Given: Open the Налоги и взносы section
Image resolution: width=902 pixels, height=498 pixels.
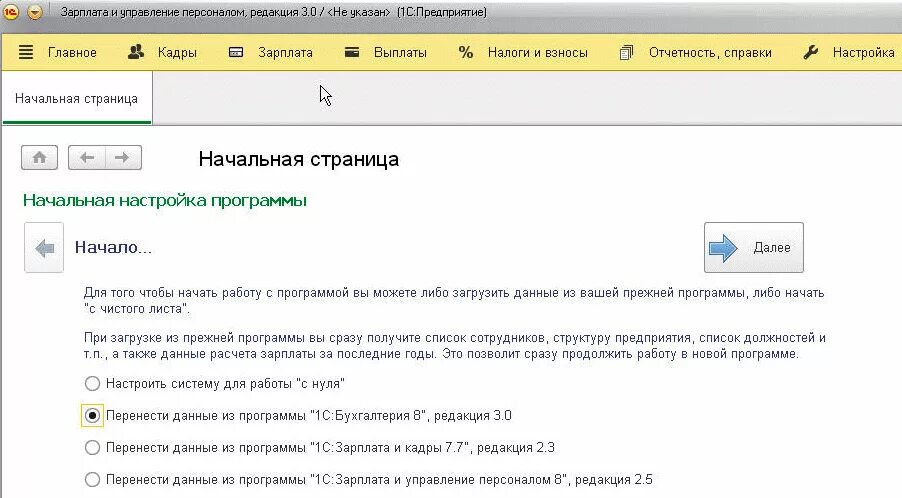Looking at the screenshot, I should (538, 52).
